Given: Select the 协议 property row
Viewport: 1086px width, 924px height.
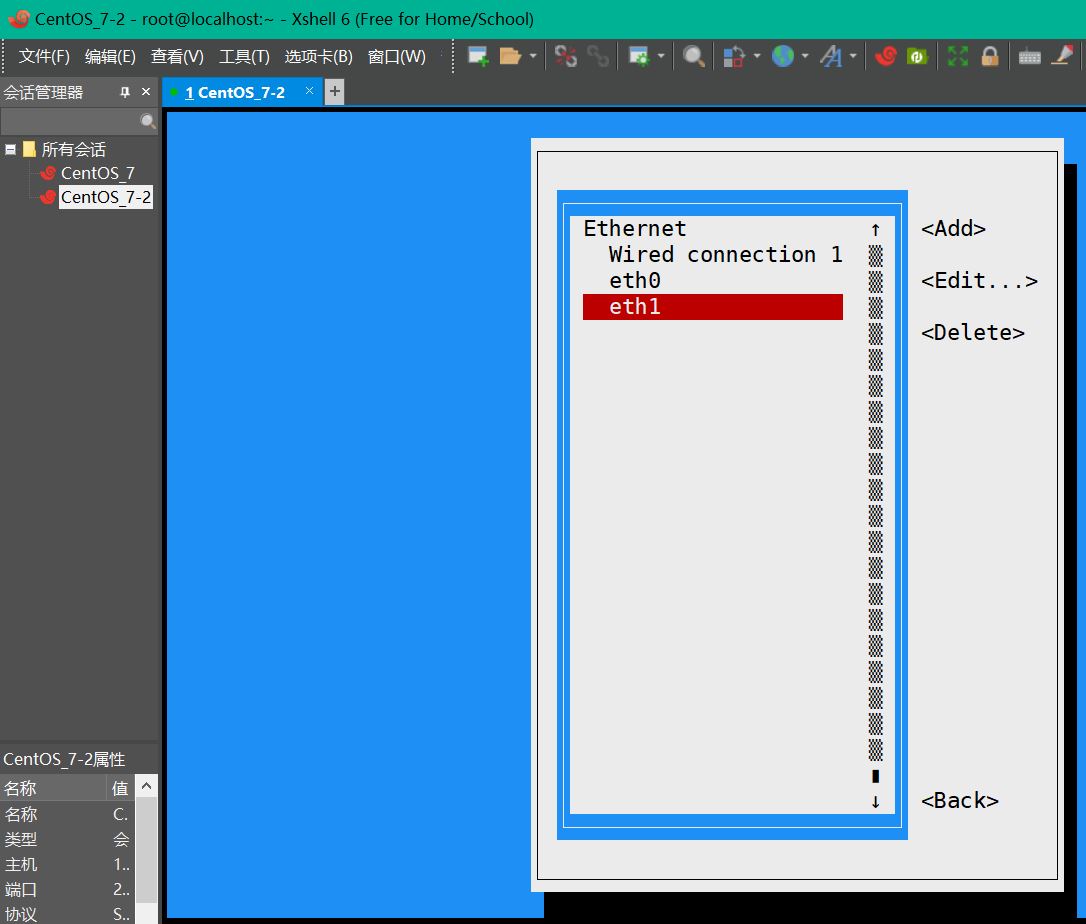Looking at the screenshot, I should pos(67,914).
